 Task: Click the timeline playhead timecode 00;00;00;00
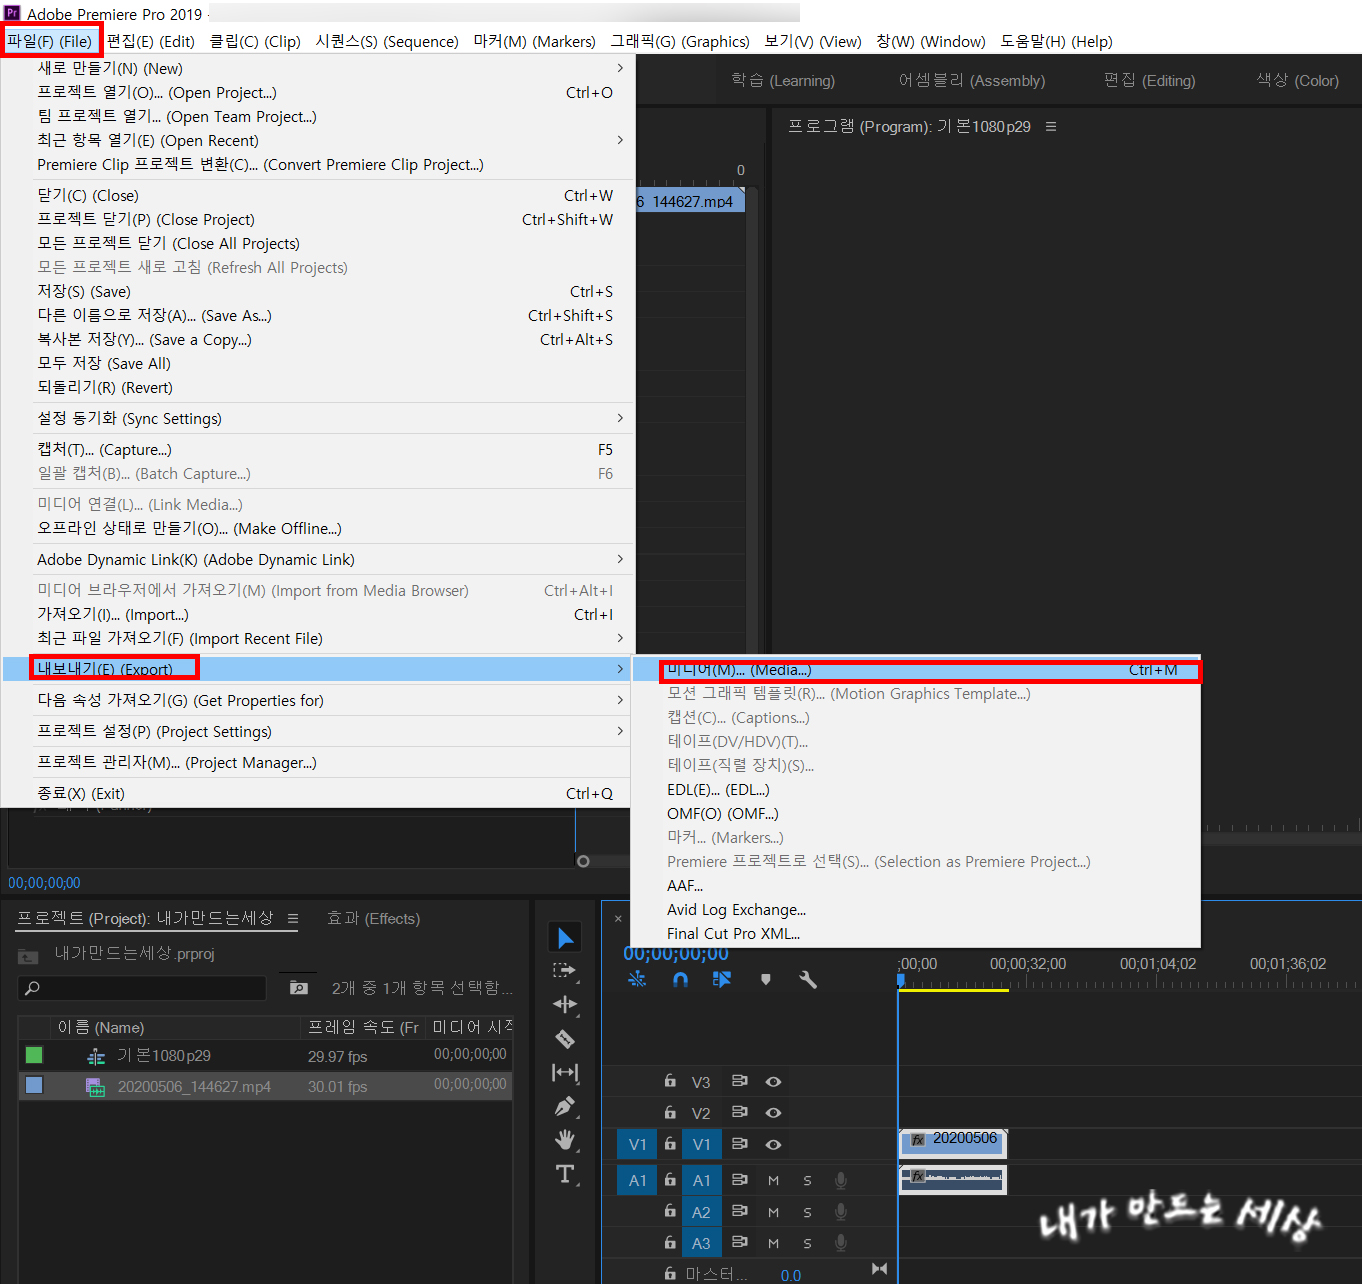pyautogui.click(x=676, y=953)
